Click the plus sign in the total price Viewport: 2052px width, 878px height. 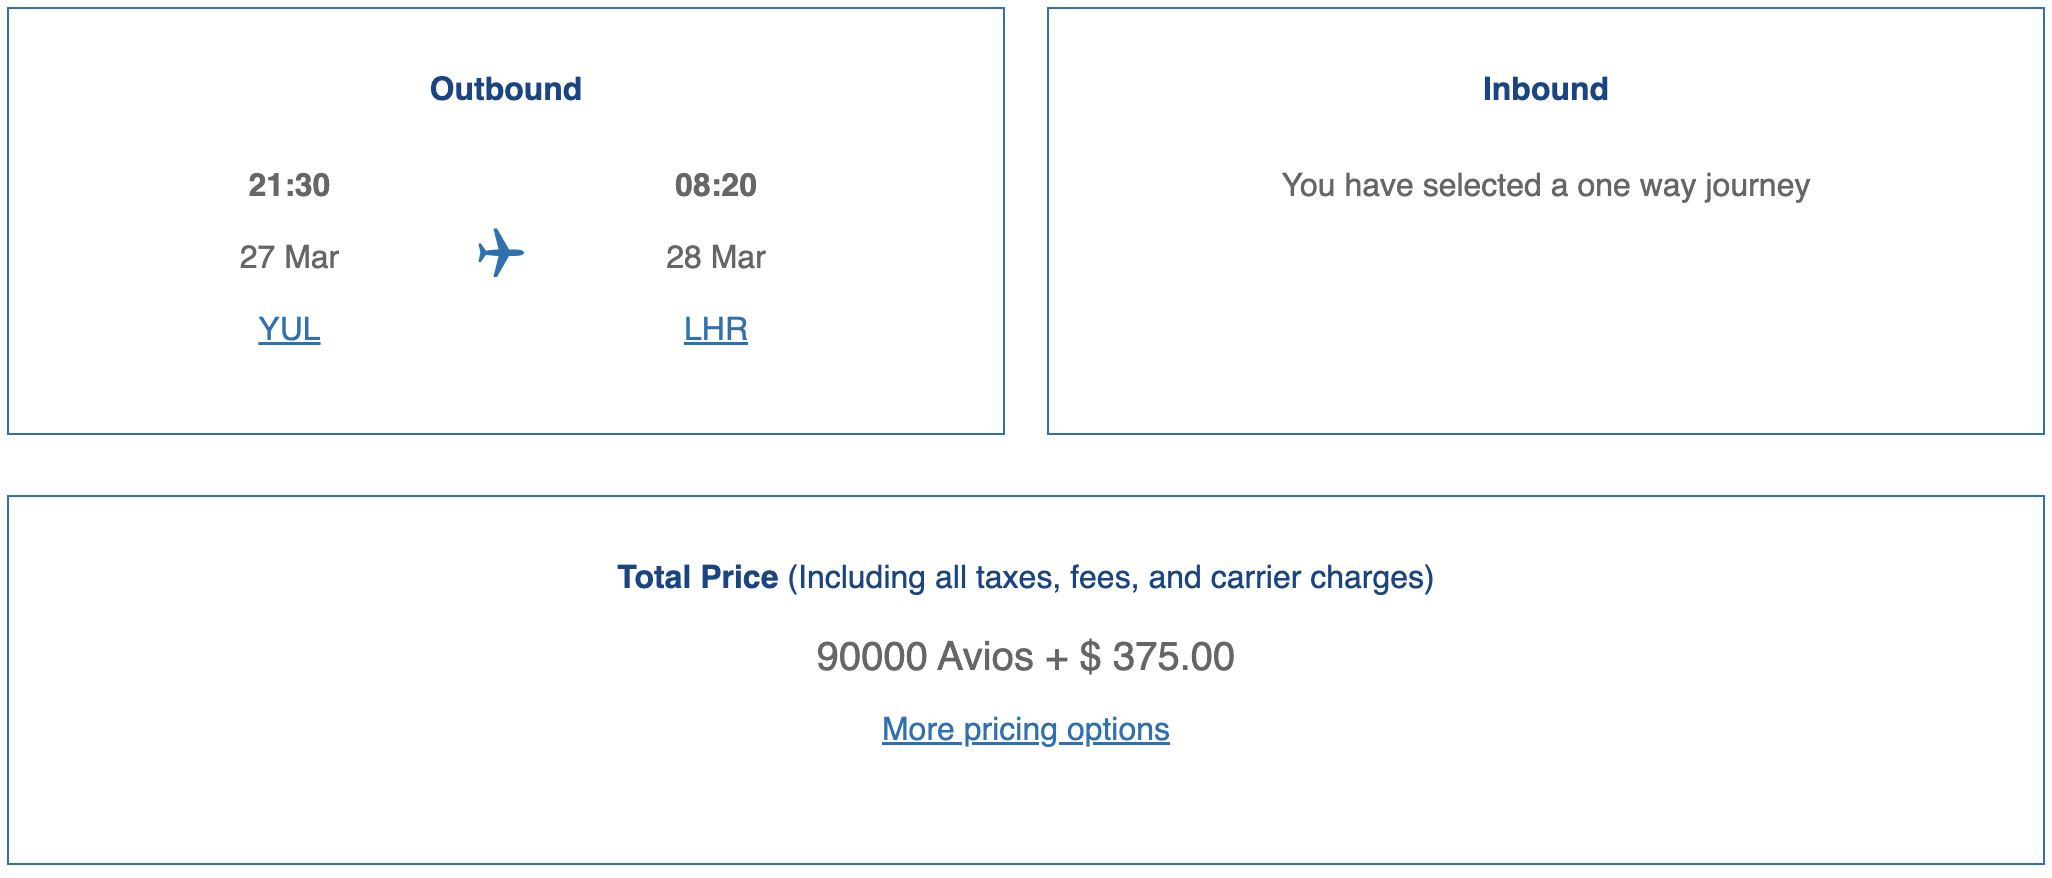(1056, 657)
